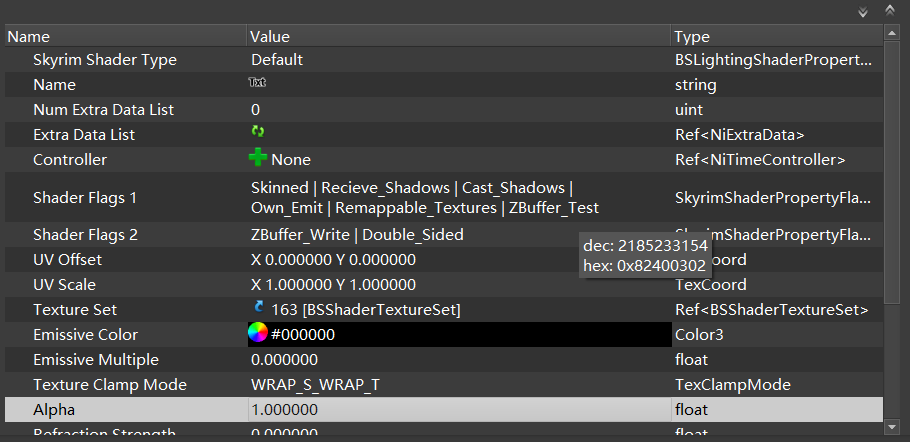Click the Default value of Skyrim Shader Type
910x442 pixels.
(277, 60)
